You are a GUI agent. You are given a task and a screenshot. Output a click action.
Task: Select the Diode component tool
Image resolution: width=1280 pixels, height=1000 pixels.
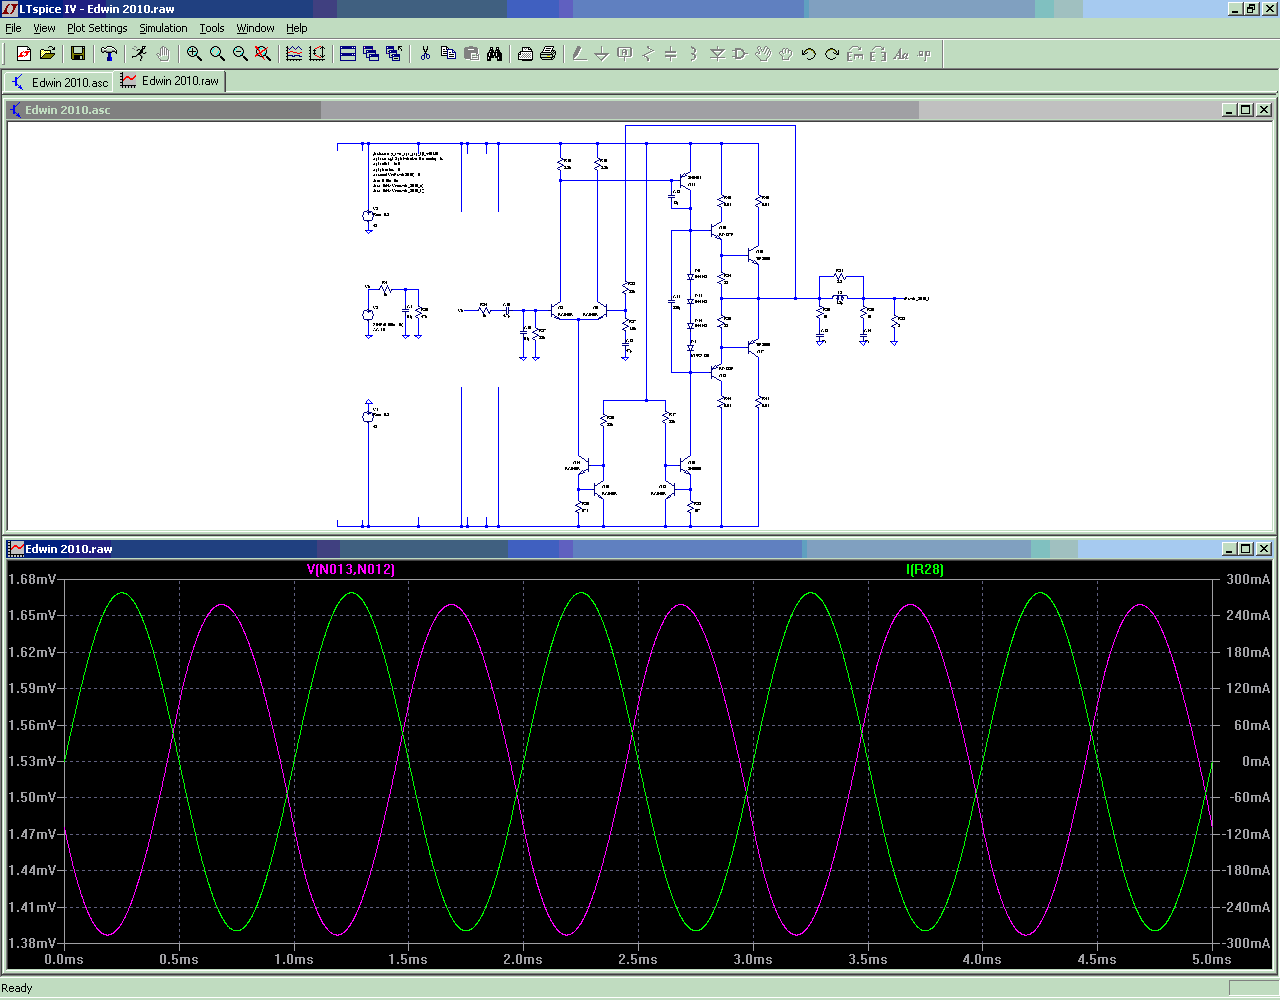717,54
